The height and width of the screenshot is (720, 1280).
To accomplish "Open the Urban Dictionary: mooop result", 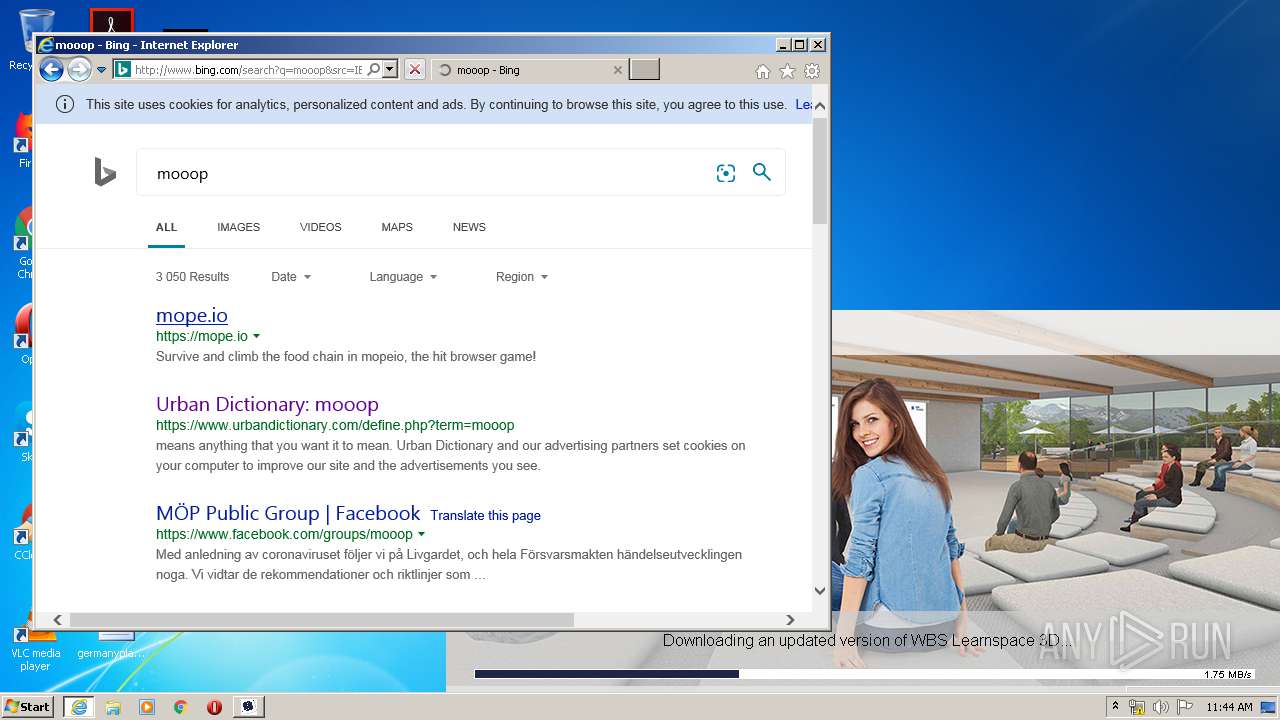I will point(267,404).
